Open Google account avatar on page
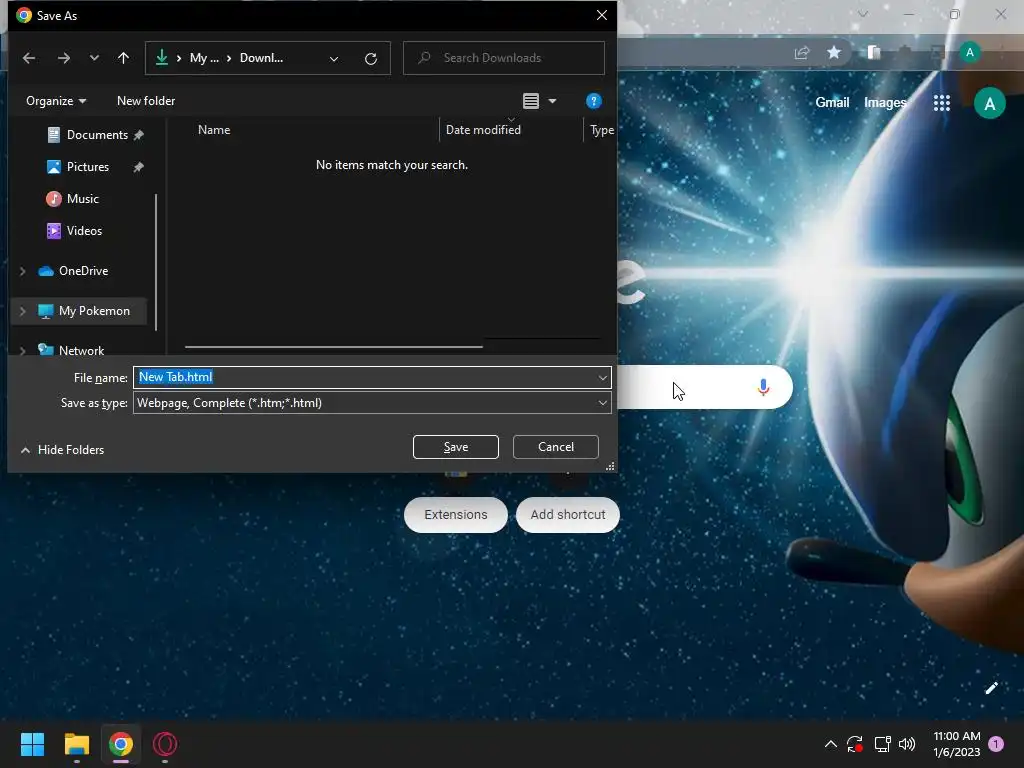The height and width of the screenshot is (768, 1024). (x=989, y=103)
